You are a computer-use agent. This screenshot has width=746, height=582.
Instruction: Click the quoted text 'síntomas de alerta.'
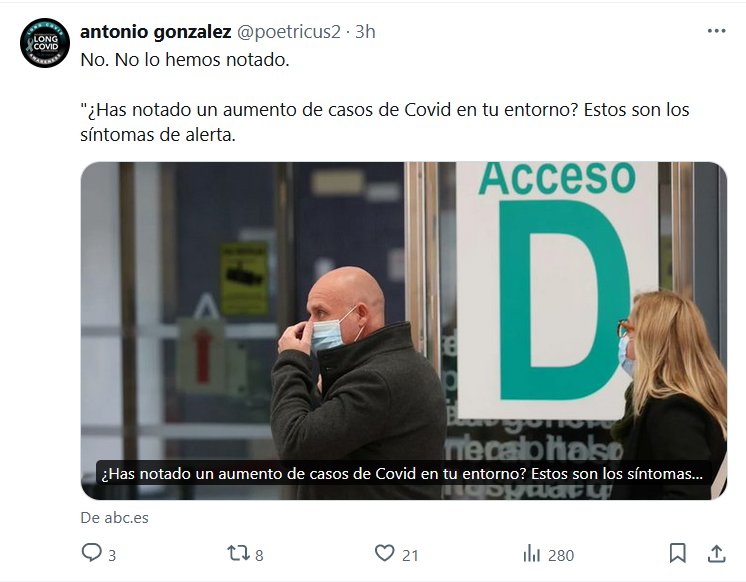158,135
